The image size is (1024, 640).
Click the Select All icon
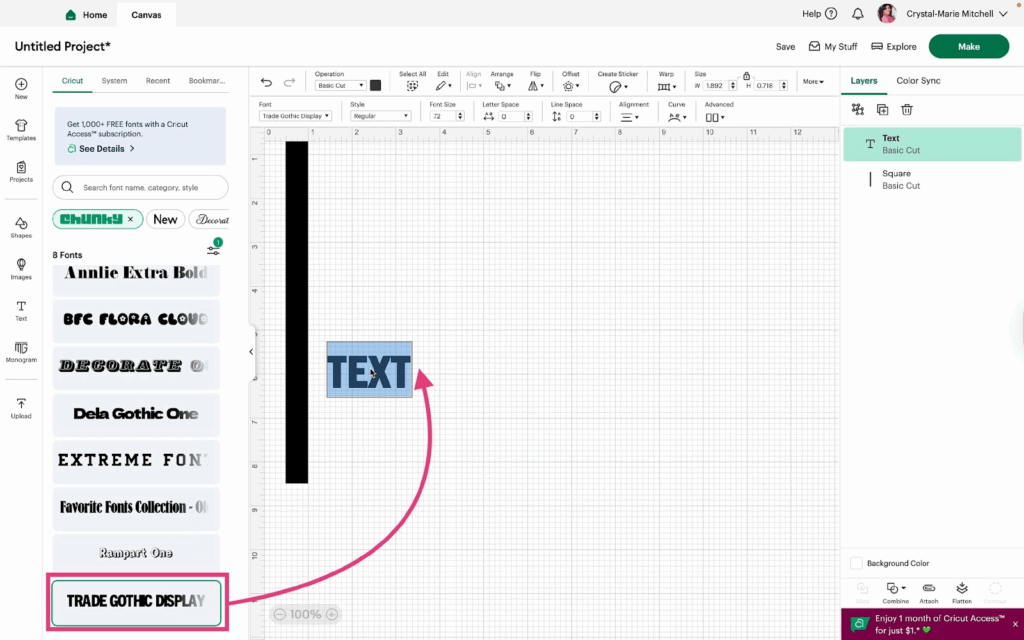pyautogui.click(x=412, y=86)
